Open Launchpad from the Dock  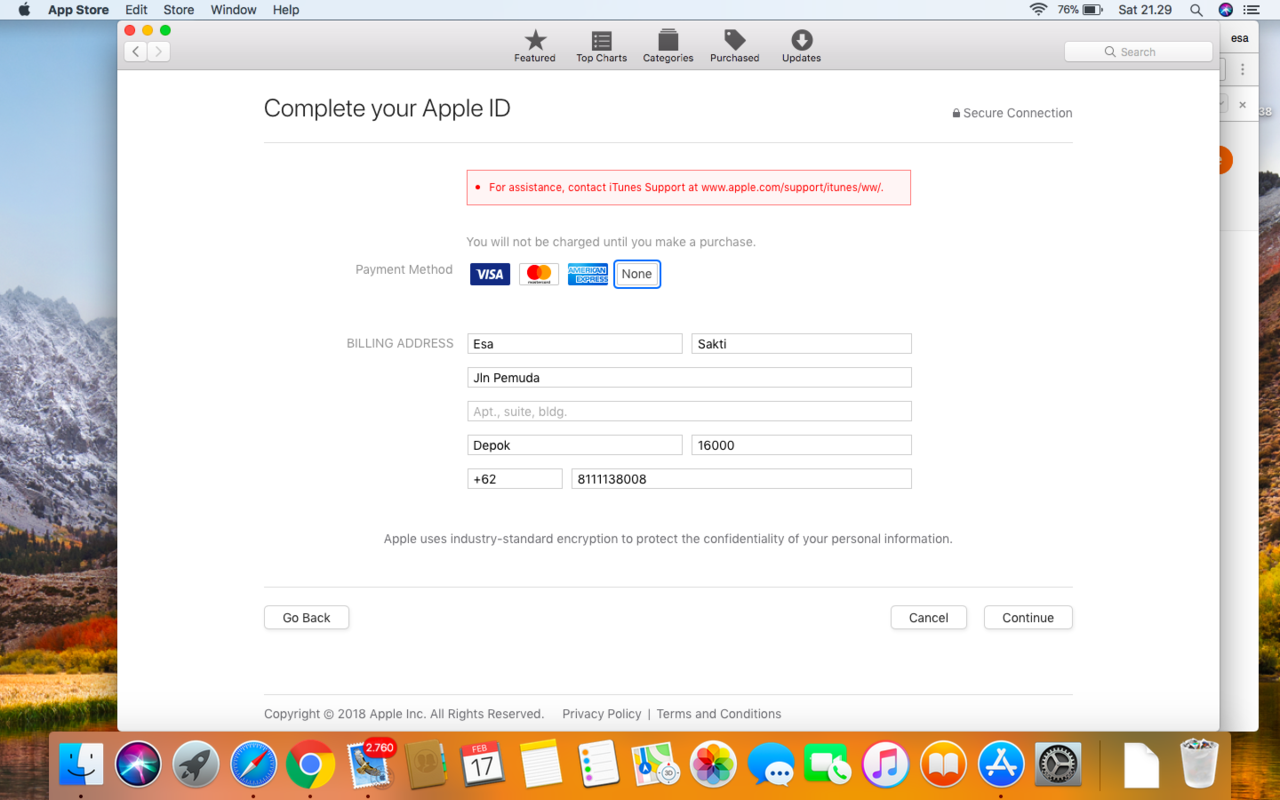click(x=196, y=765)
